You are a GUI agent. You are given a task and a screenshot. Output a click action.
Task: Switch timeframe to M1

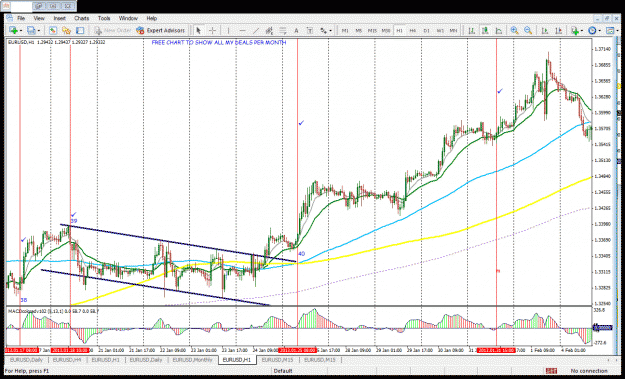click(x=345, y=31)
